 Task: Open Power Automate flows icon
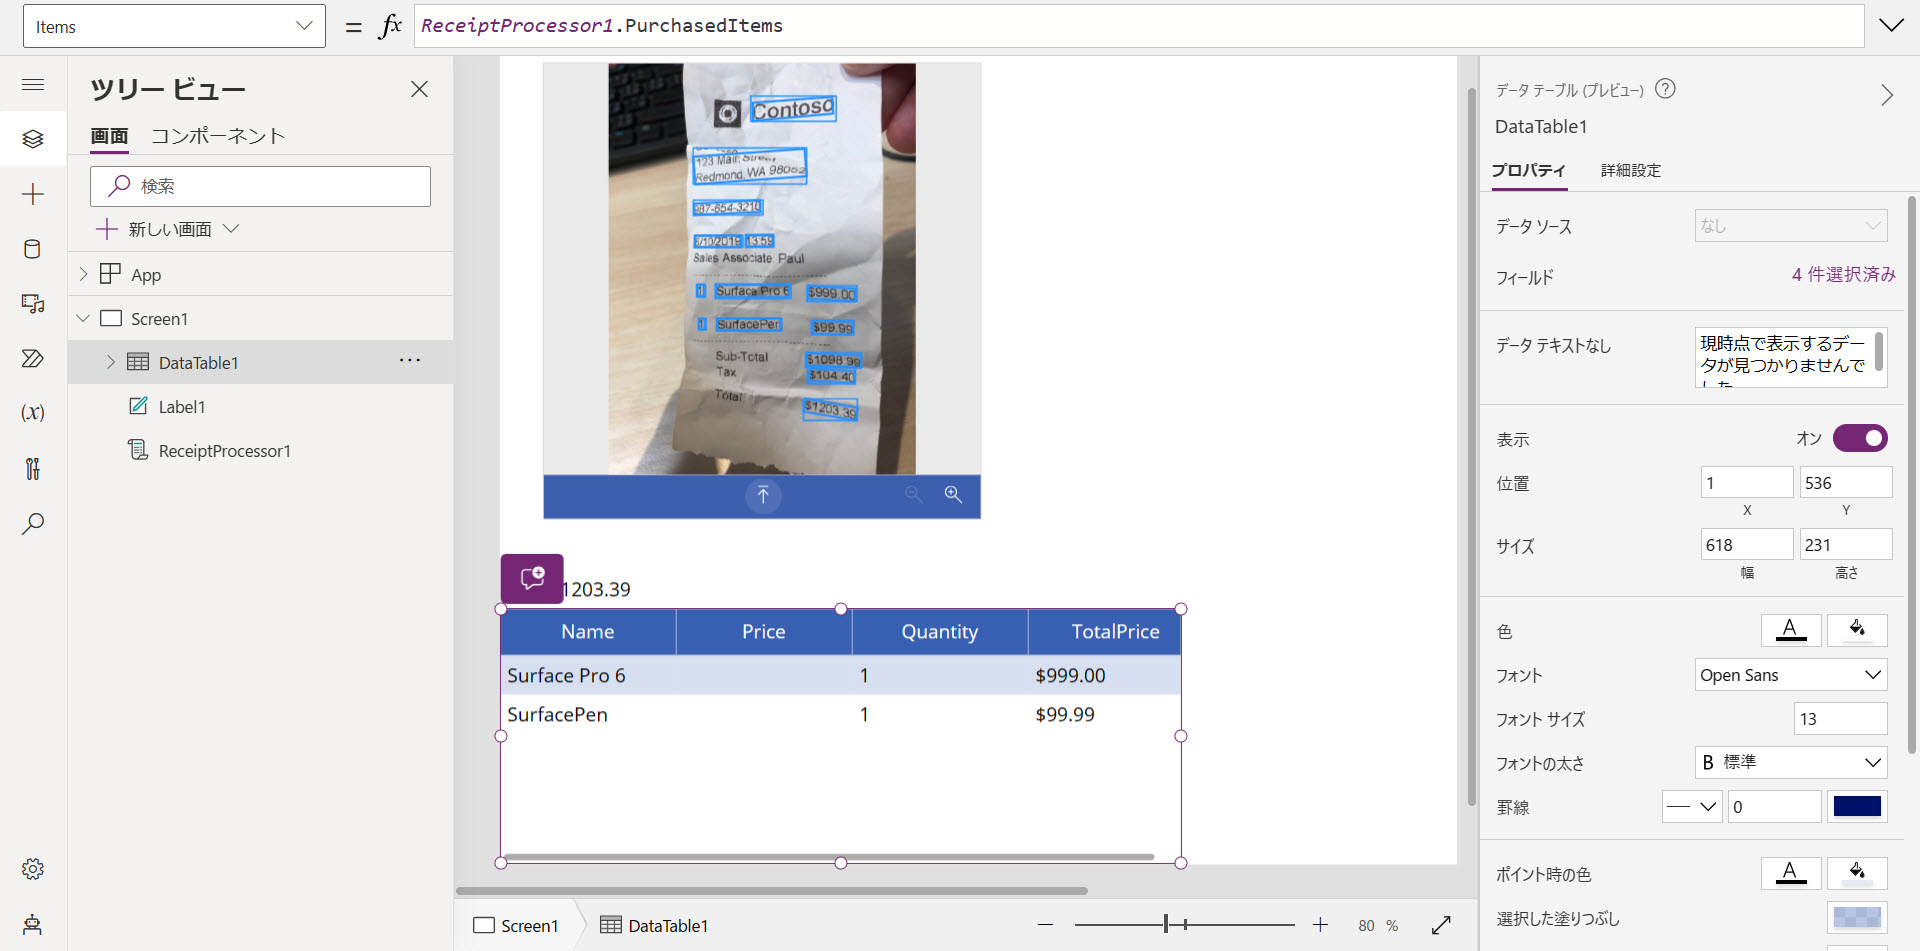[33, 358]
